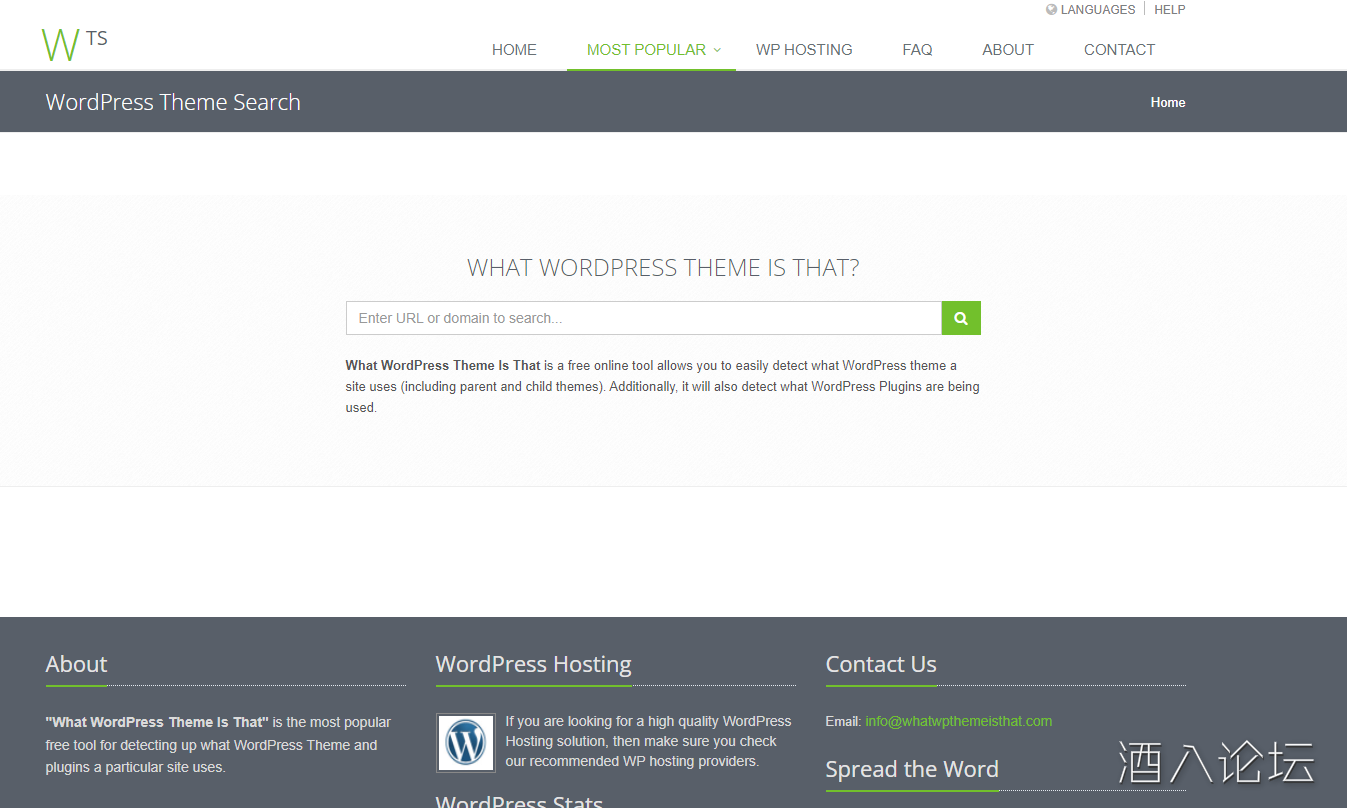Viewport: 1347px width, 808px height.
Task: Open the FAQ page
Action: [x=917, y=50]
